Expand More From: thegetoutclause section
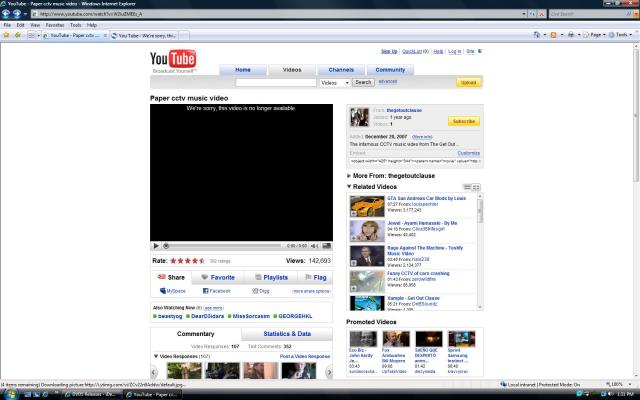Image resolution: width=640 pixels, height=400 pixels. coord(349,176)
